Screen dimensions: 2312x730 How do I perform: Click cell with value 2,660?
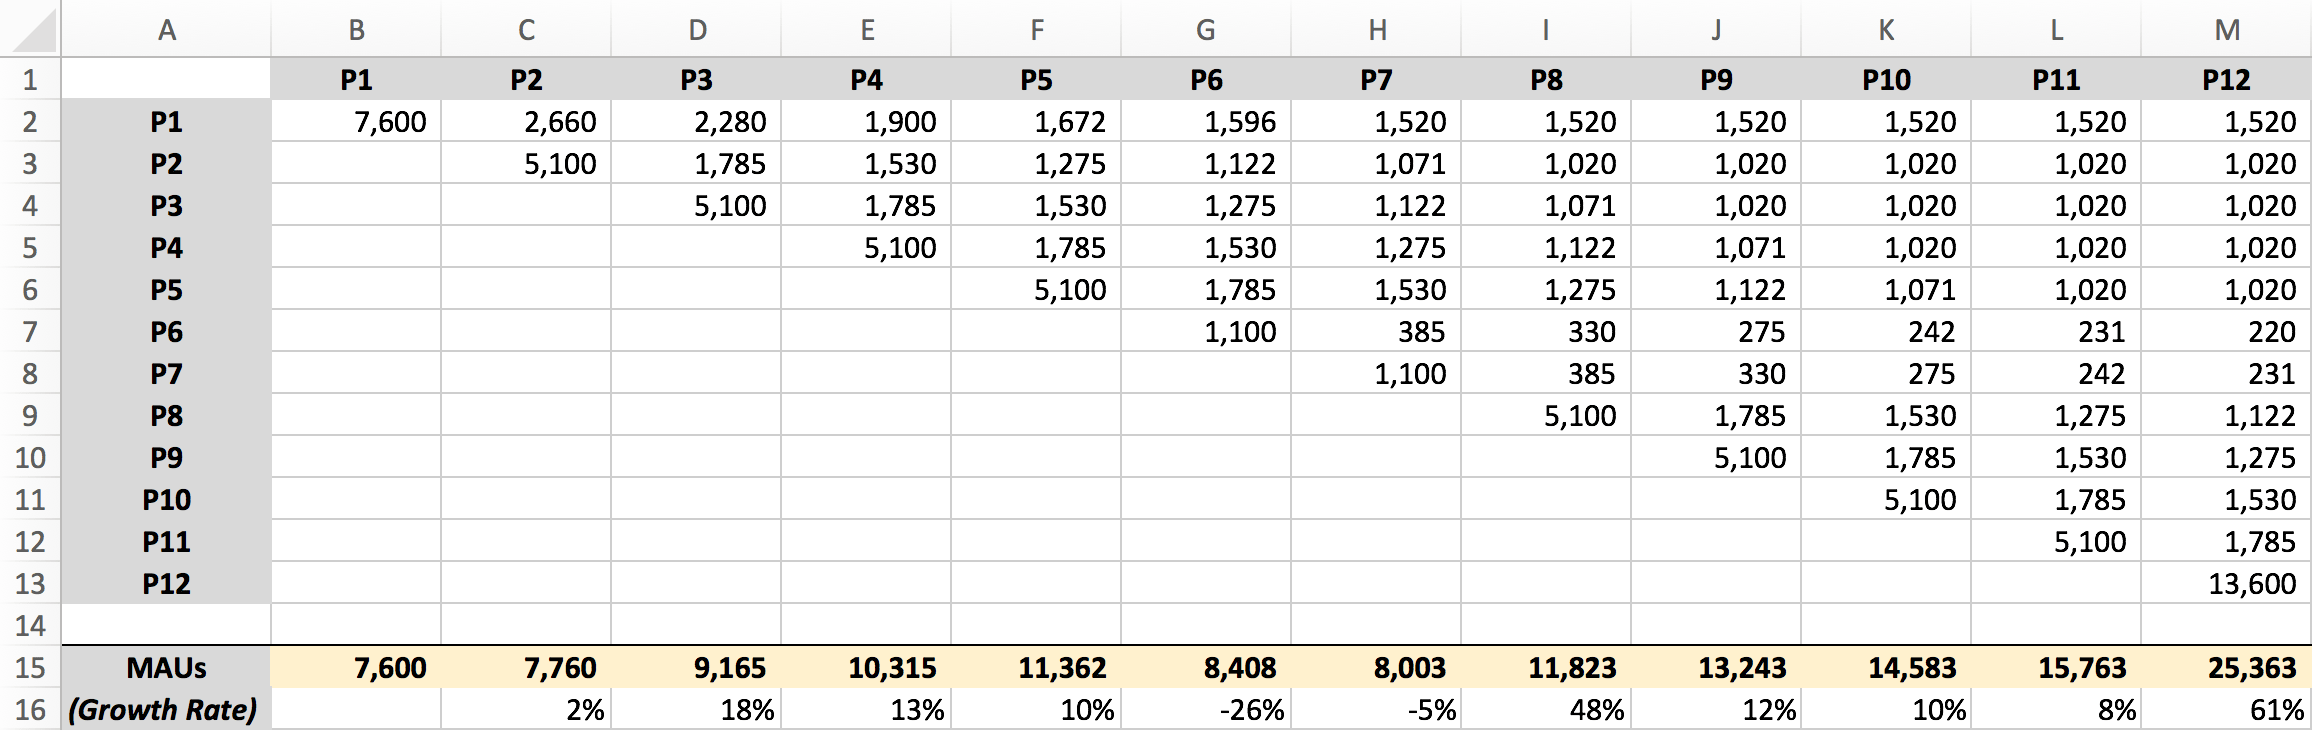click(526, 121)
